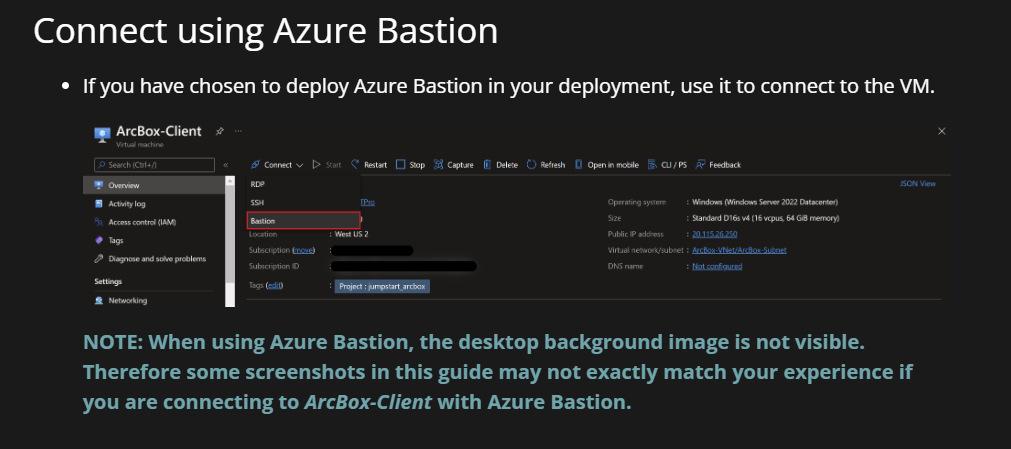Screen dimensions: 1011x449
Task: Stop the VM using the toolbar
Action: pyautogui.click(x=411, y=165)
